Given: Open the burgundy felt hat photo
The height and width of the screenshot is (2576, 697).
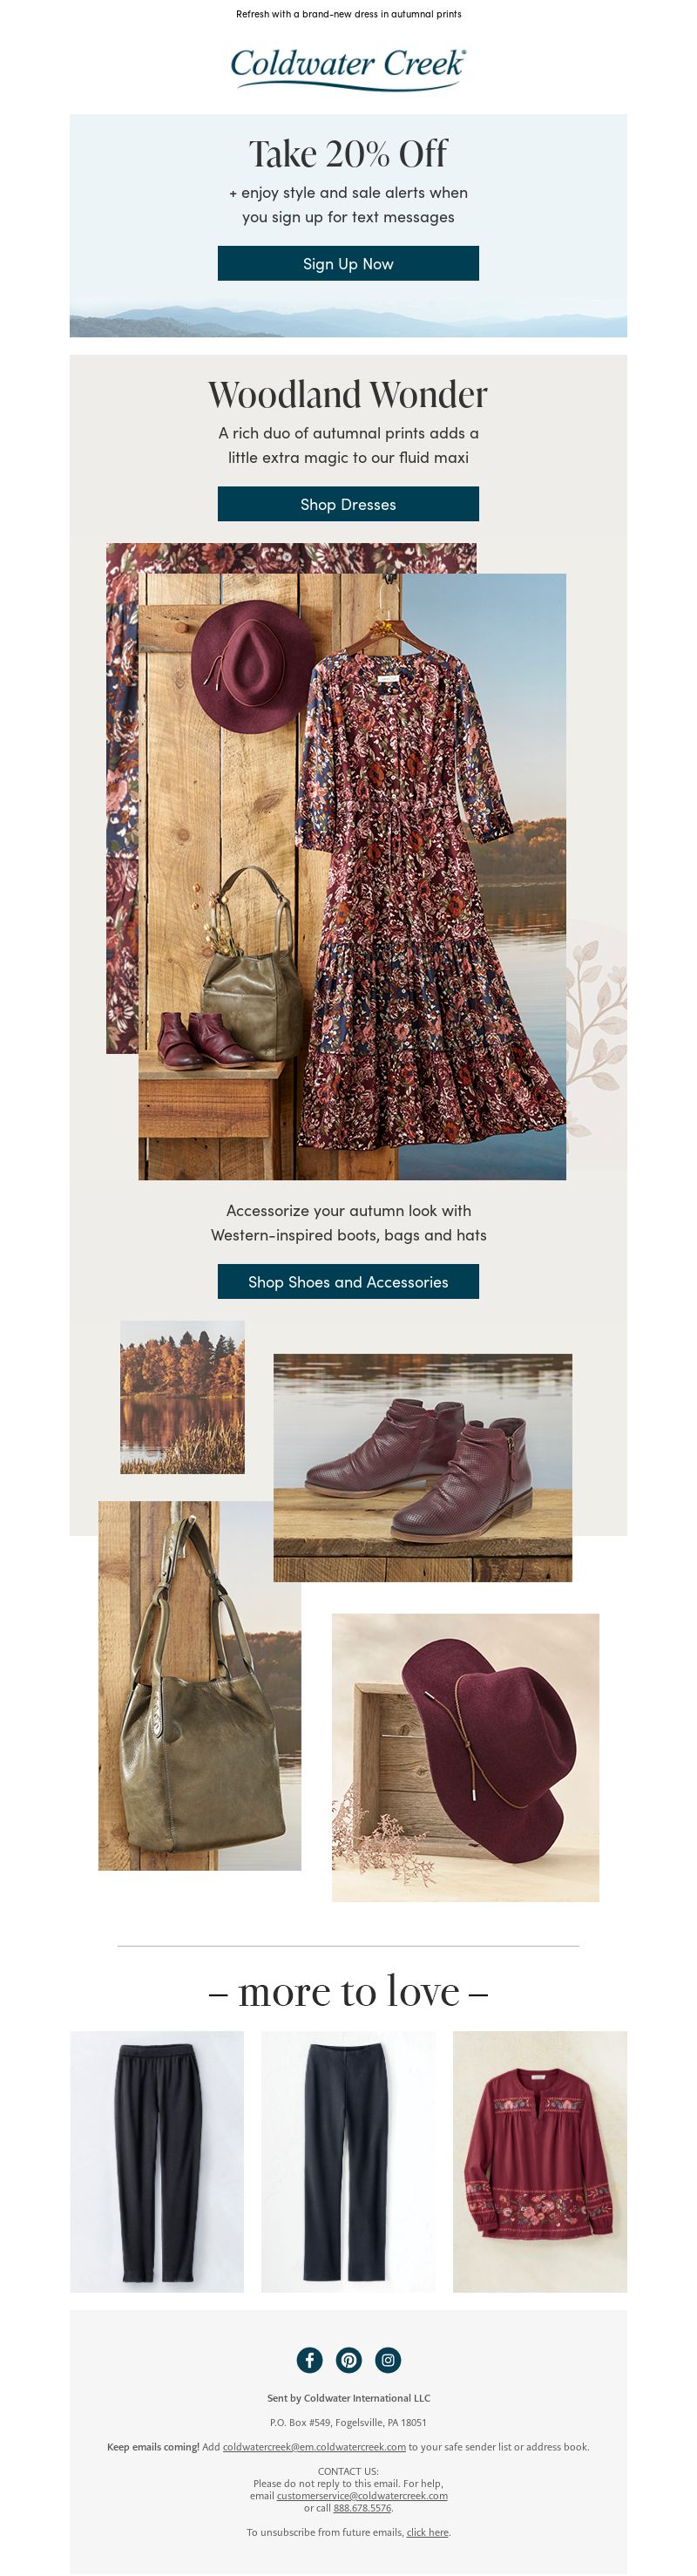Looking at the screenshot, I should (x=465, y=1757).
